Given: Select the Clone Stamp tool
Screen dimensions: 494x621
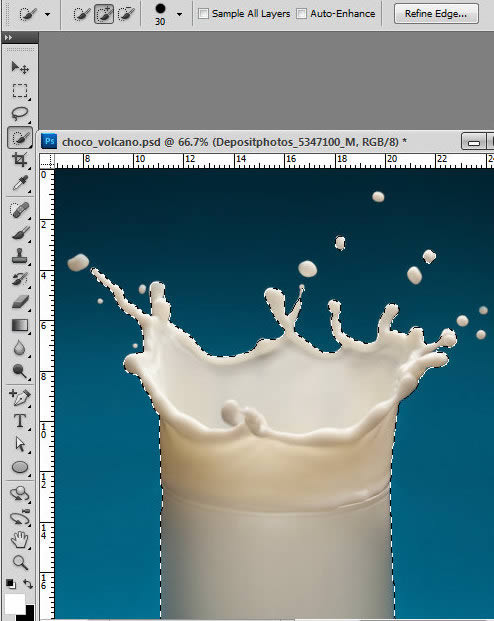Looking at the screenshot, I should click(x=20, y=256).
